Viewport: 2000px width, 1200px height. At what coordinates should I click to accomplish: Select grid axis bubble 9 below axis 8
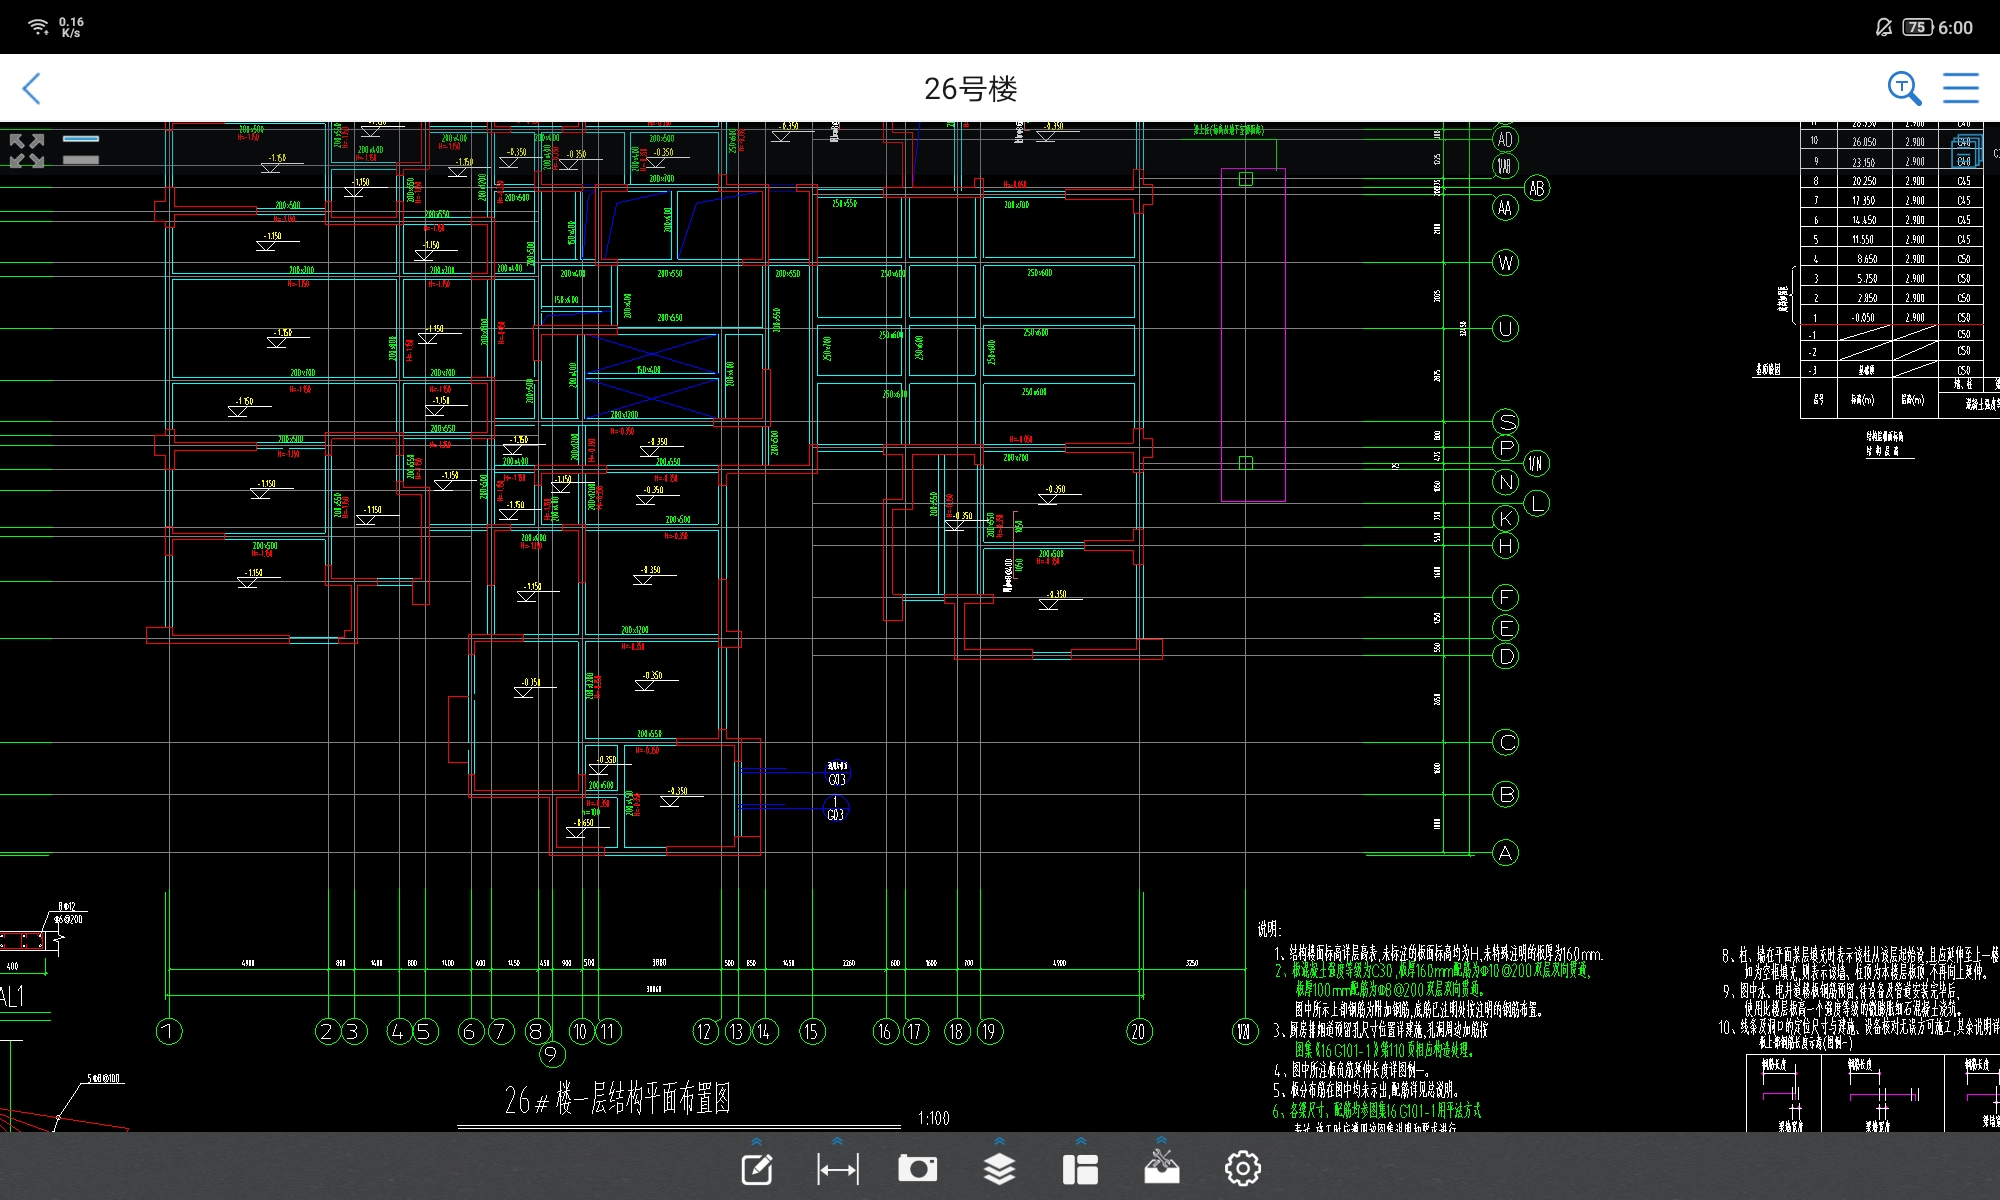[x=552, y=1054]
